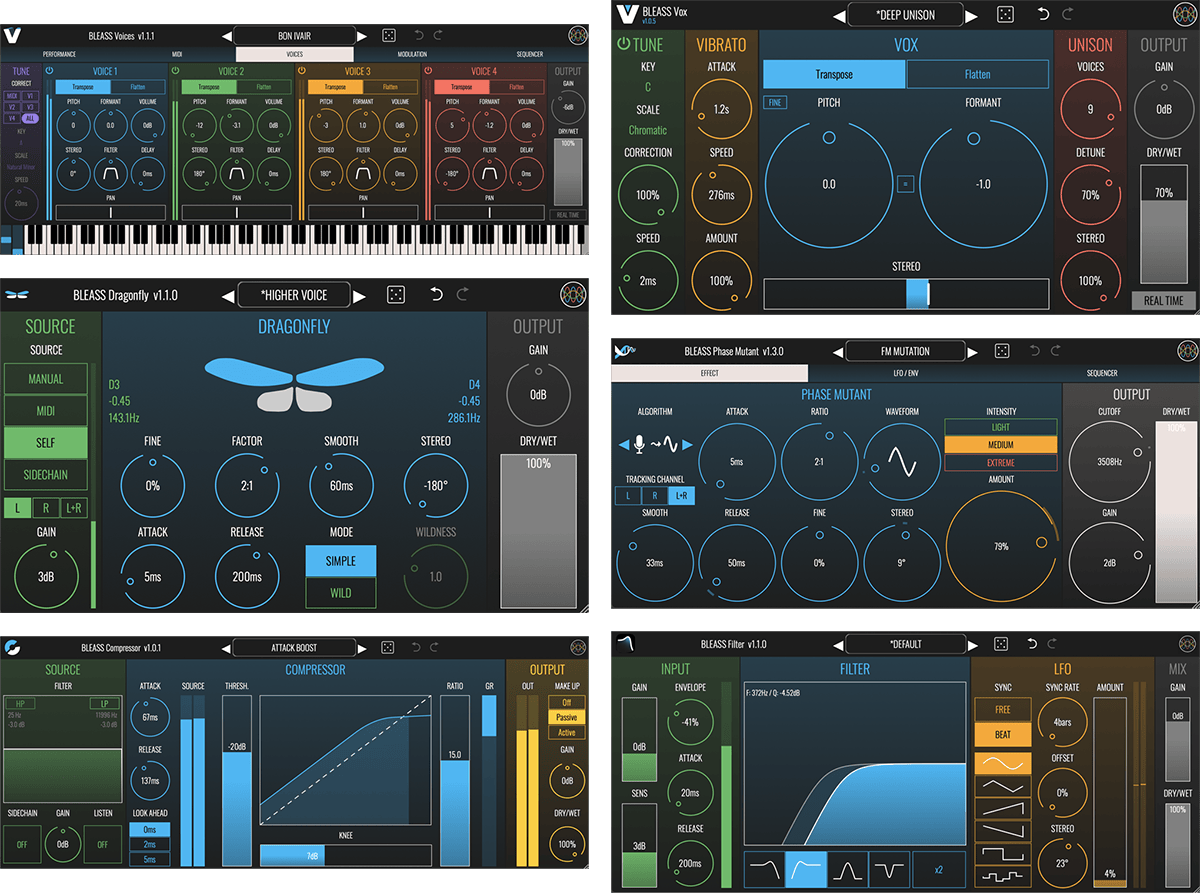Choose WILD mode in BLEASS Dragonfly

pos(341,593)
